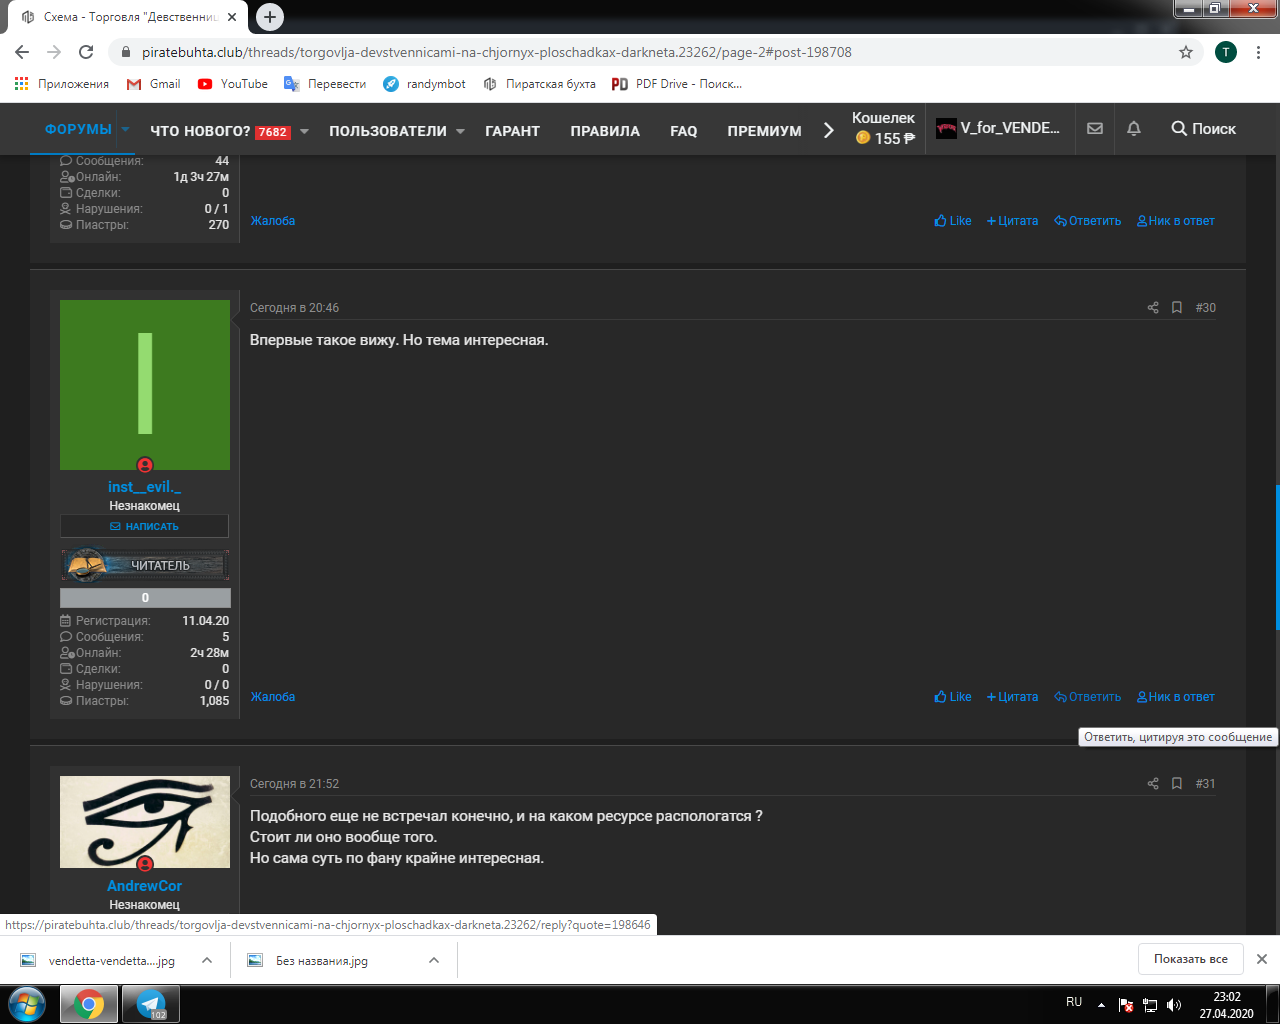The width and height of the screenshot is (1280, 1024).
Task: Open the ФОРУМЫ menu item
Action: [x=78, y=129]
